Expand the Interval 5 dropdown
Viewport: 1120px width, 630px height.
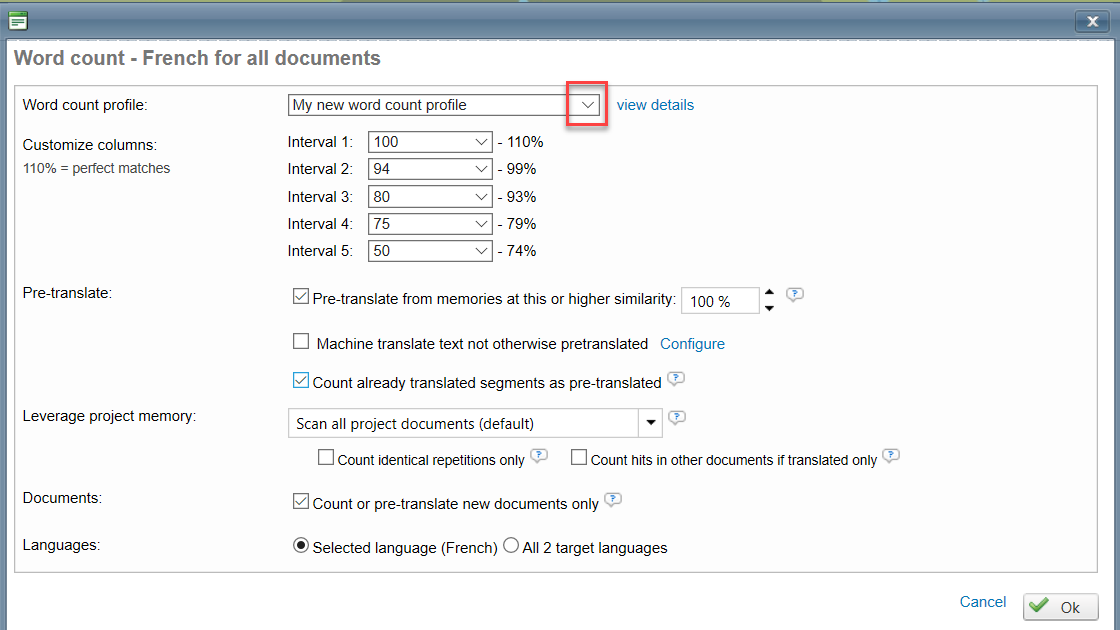tap(482, 251)
